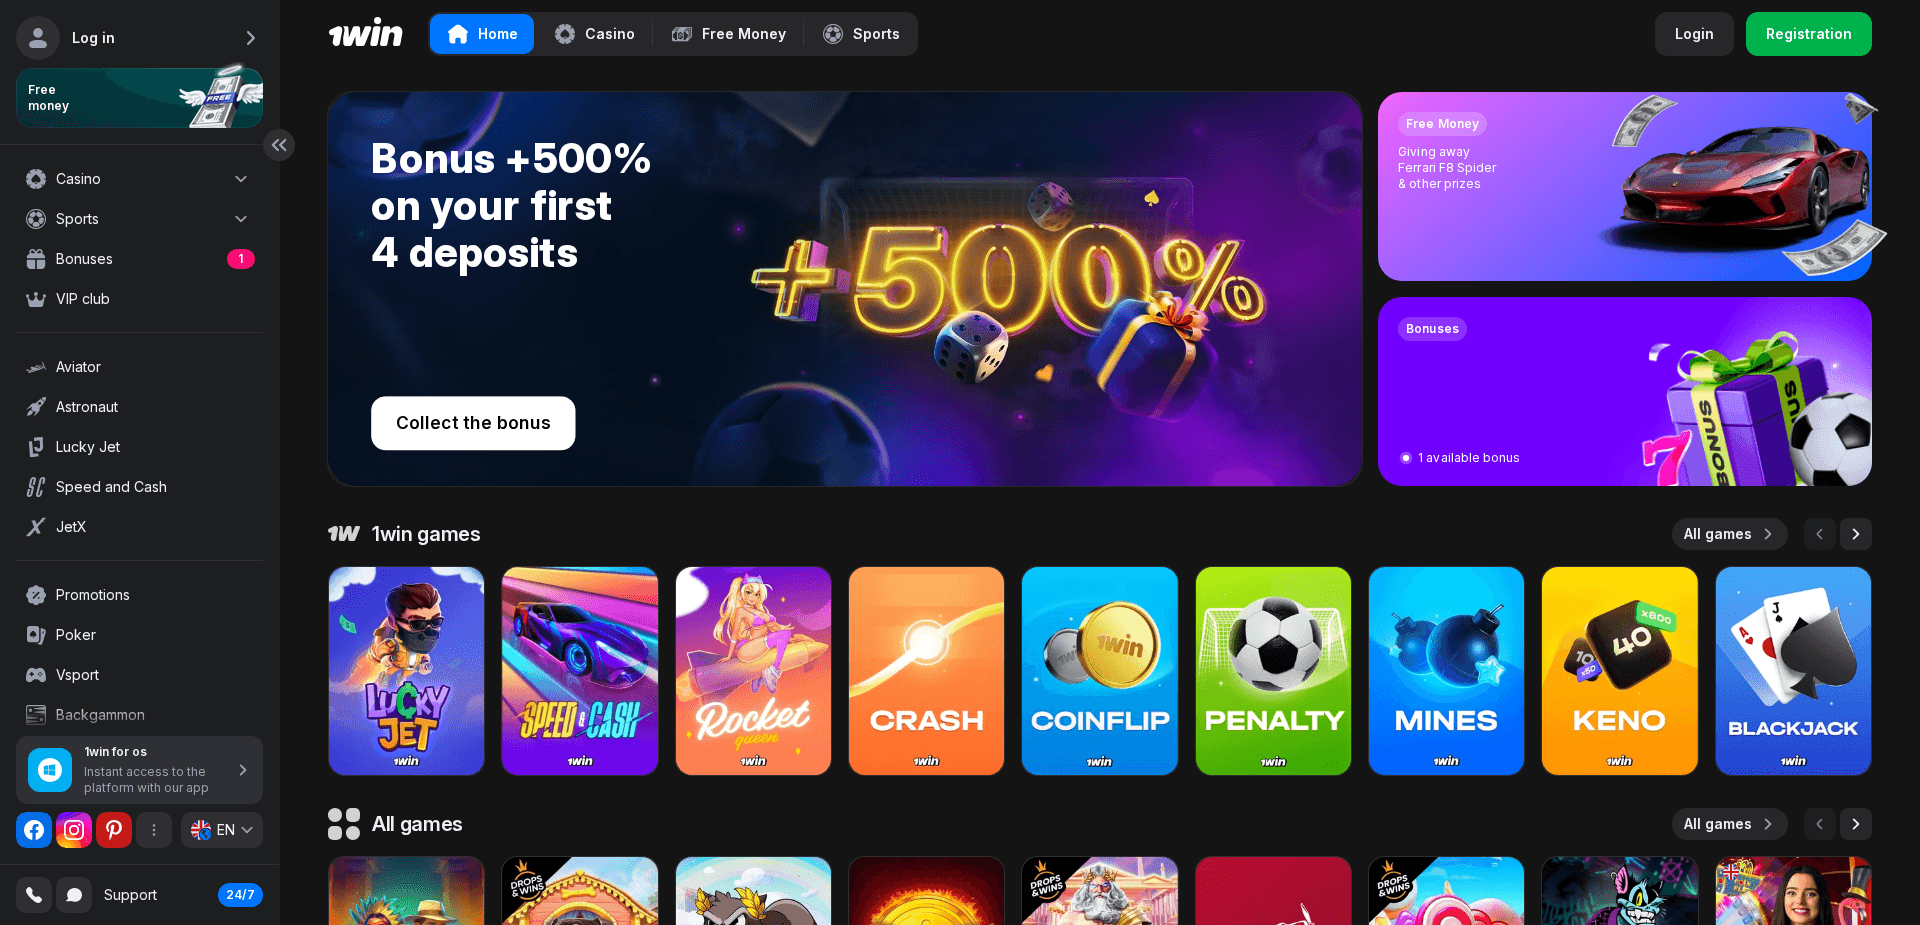This screenshot has width=1920, height=925.
Task: Open the Facebook social icon
Action: 34,830
